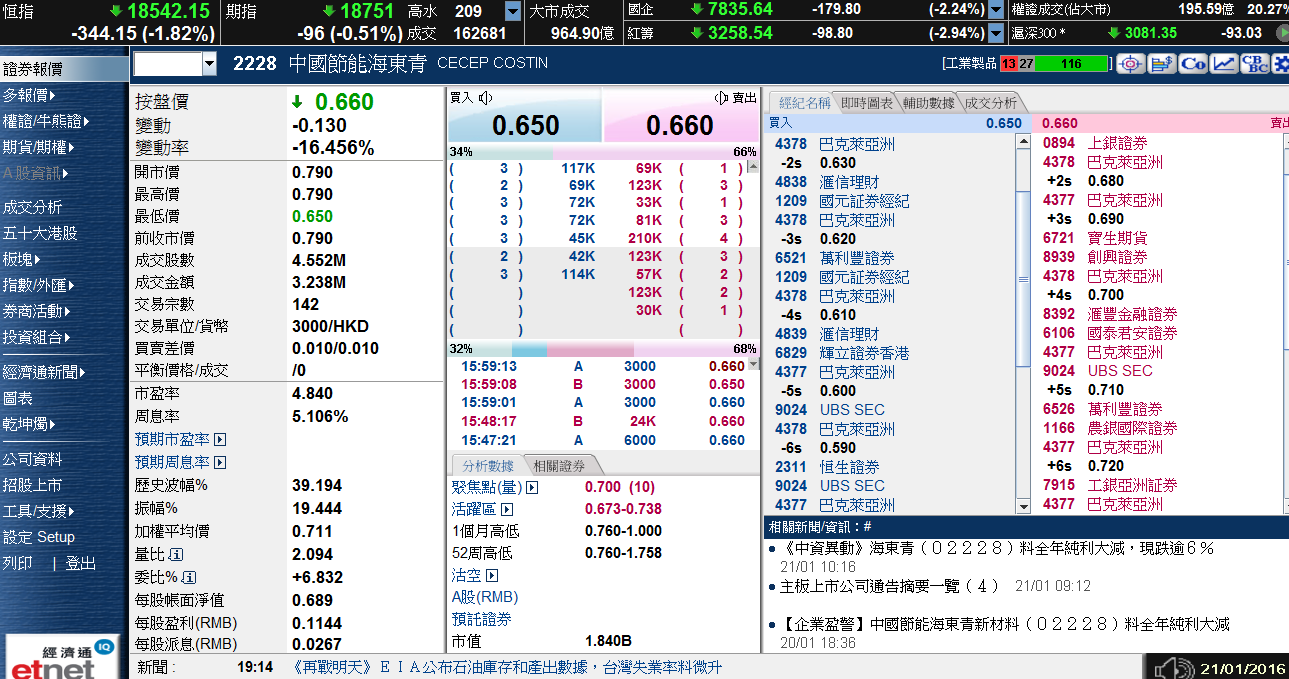Click the bar chart with dollar icon
This screenshot has width=1289, height=679.
coord(1162,64)
